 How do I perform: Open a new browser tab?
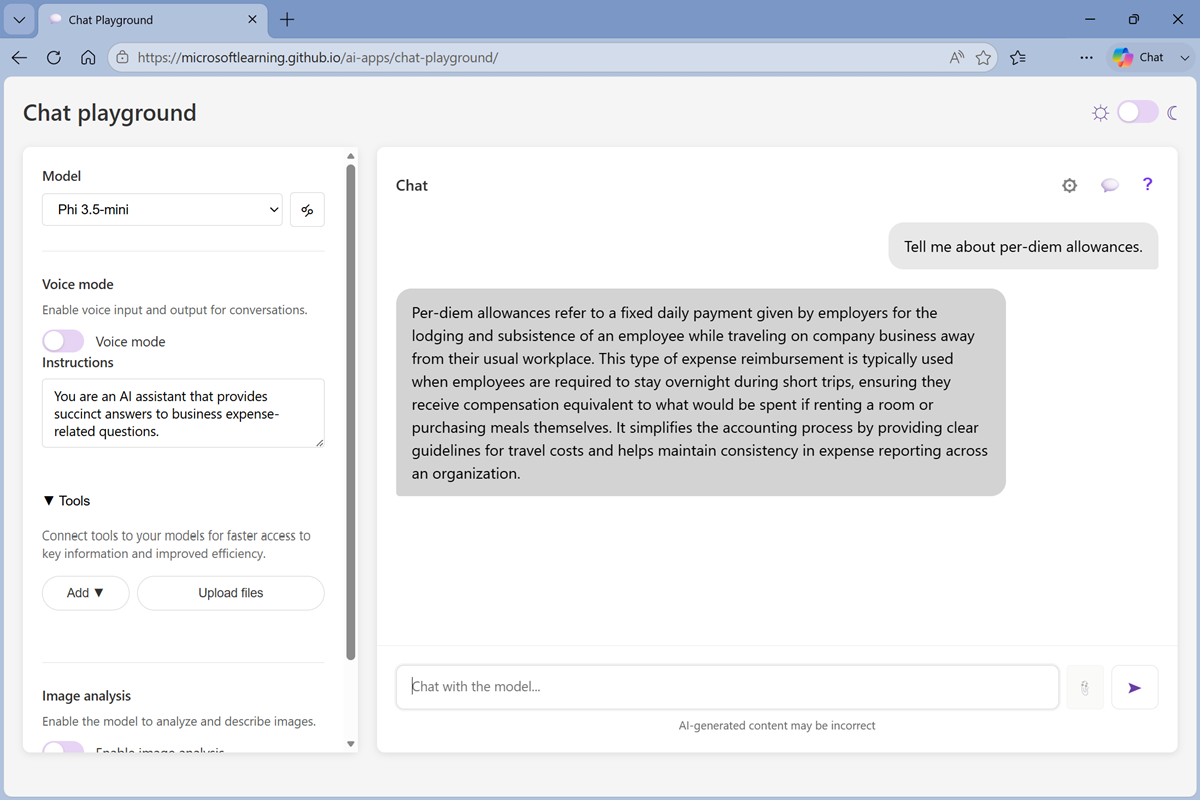(287, 19)
